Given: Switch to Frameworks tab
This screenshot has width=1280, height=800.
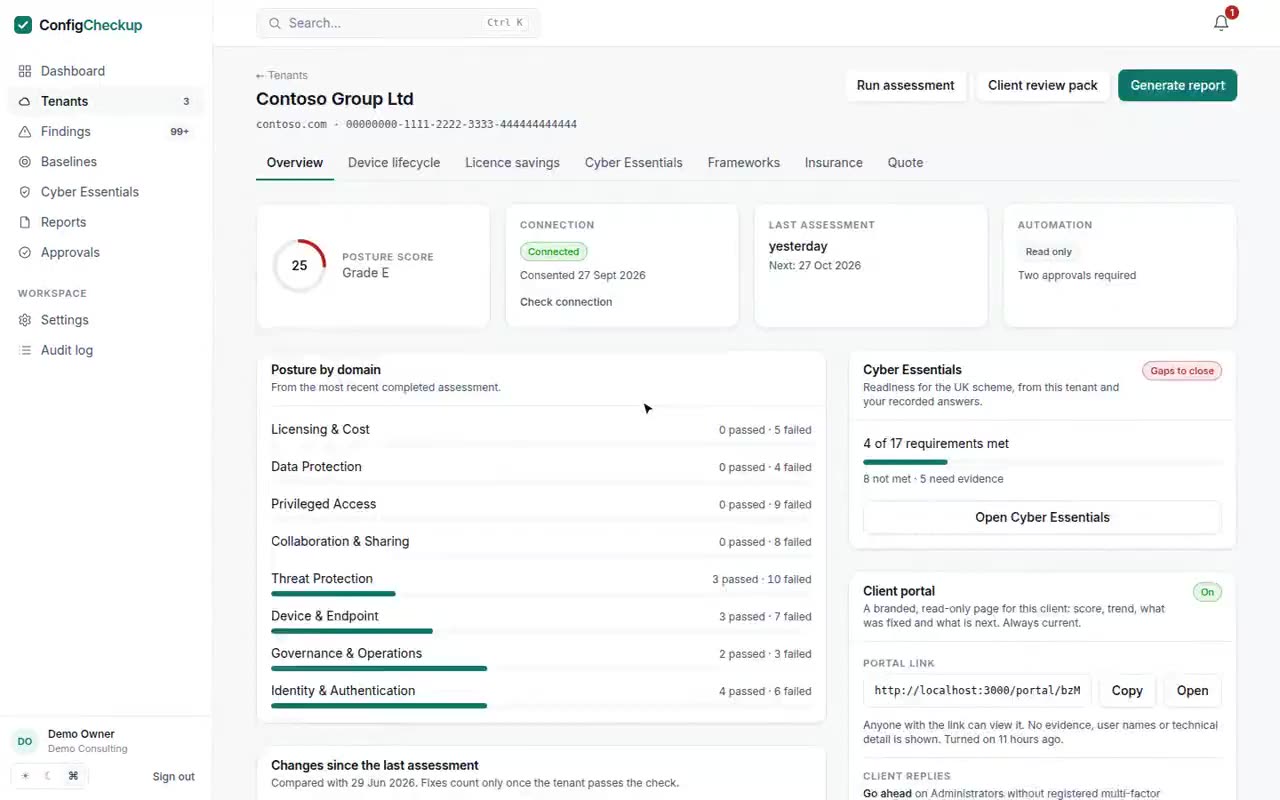Looking at the screenshot, I should pos(744,163).
